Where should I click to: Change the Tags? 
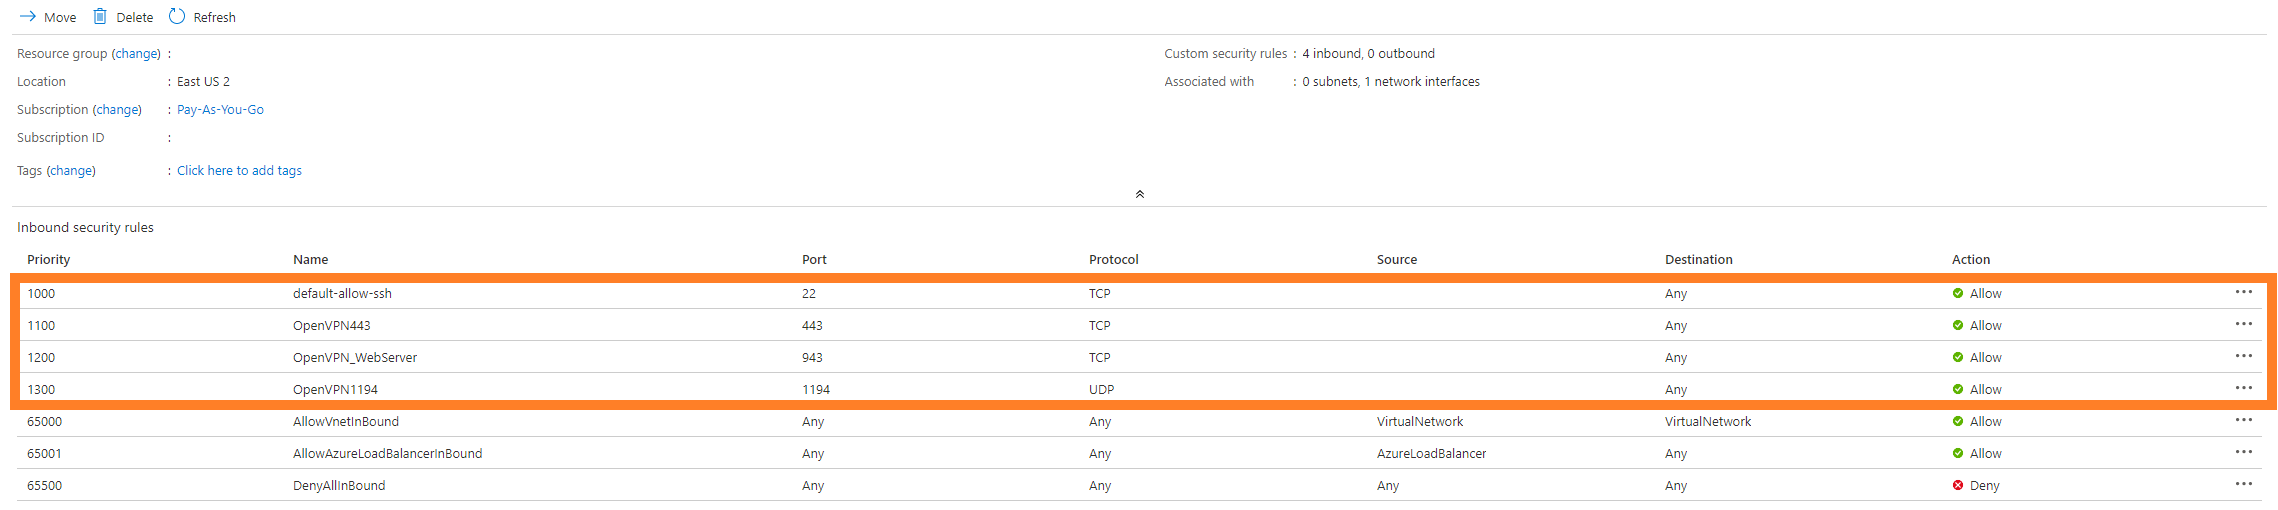tap(71, 171)
